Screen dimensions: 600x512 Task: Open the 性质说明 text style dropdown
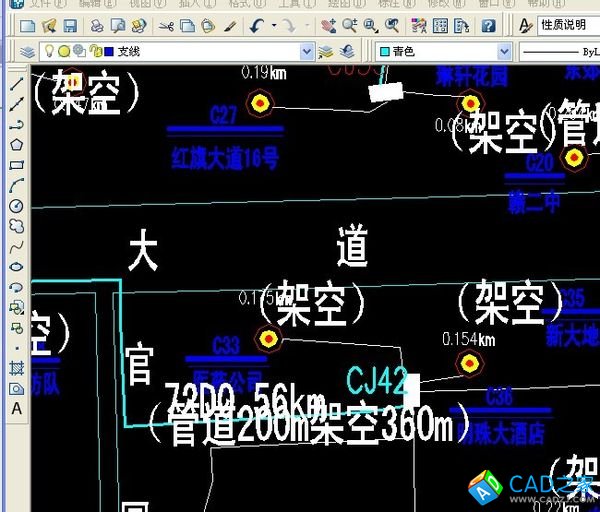563,25
